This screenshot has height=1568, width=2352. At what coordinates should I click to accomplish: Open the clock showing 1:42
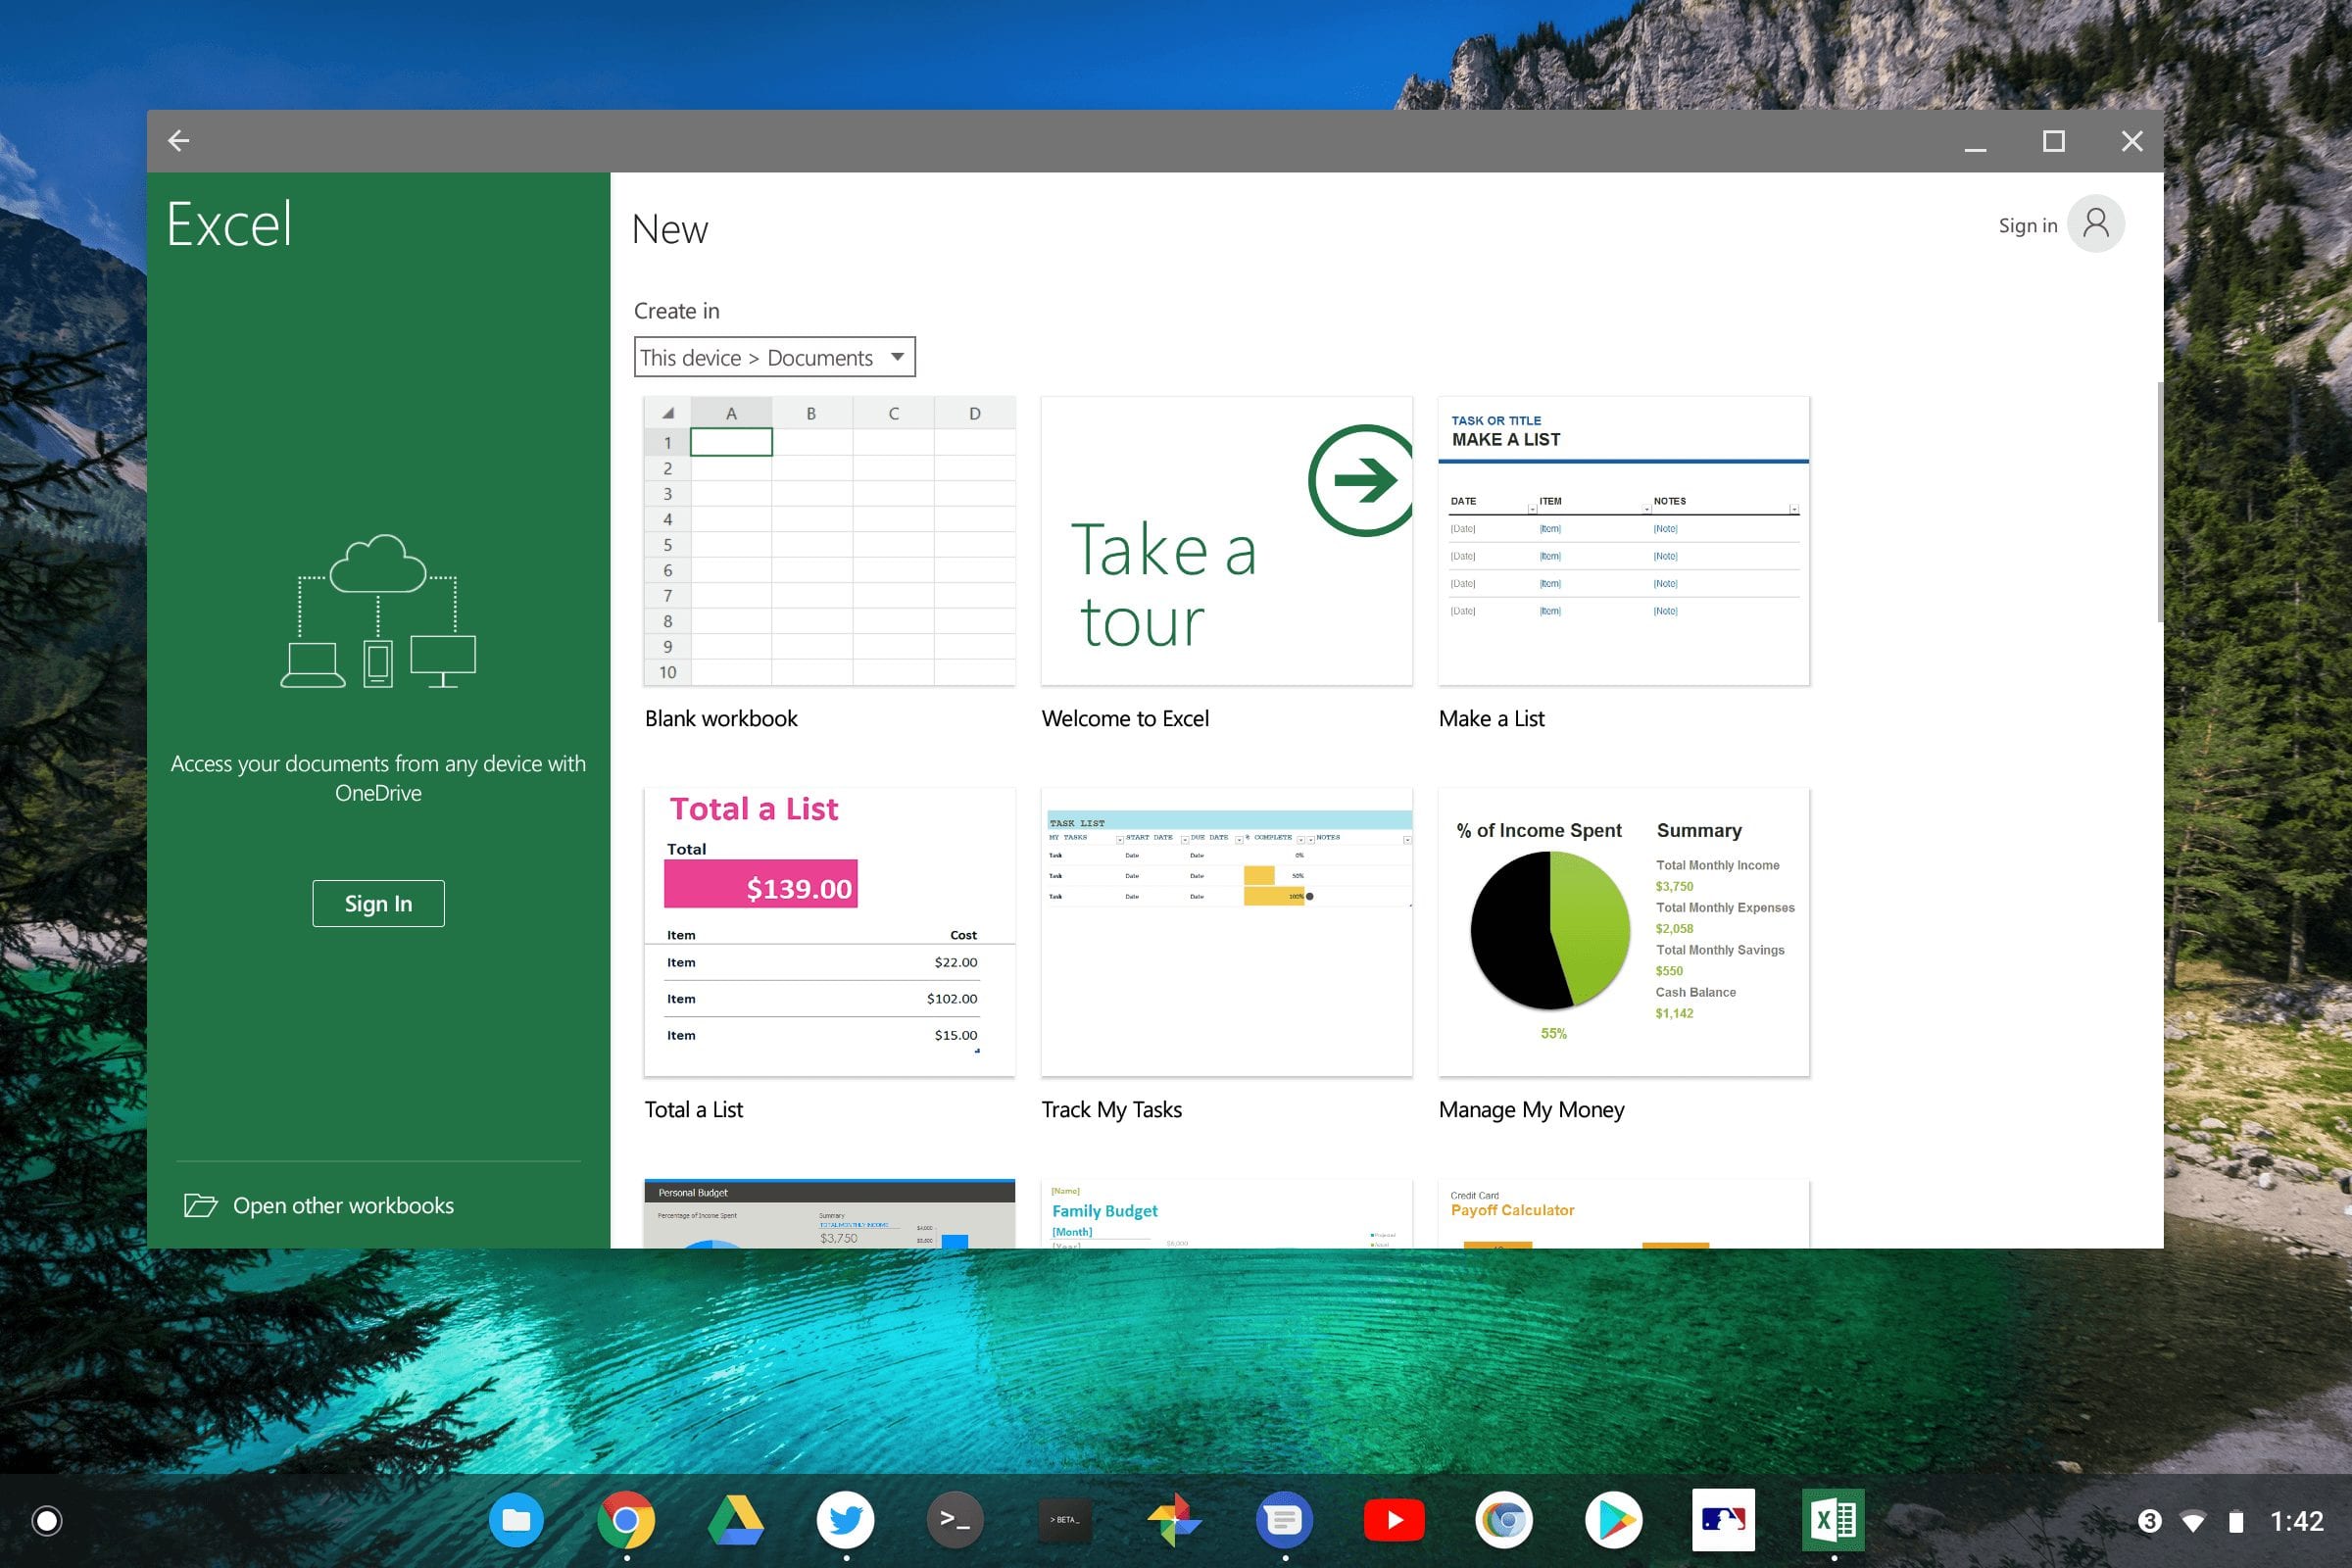[2296, 1521]
